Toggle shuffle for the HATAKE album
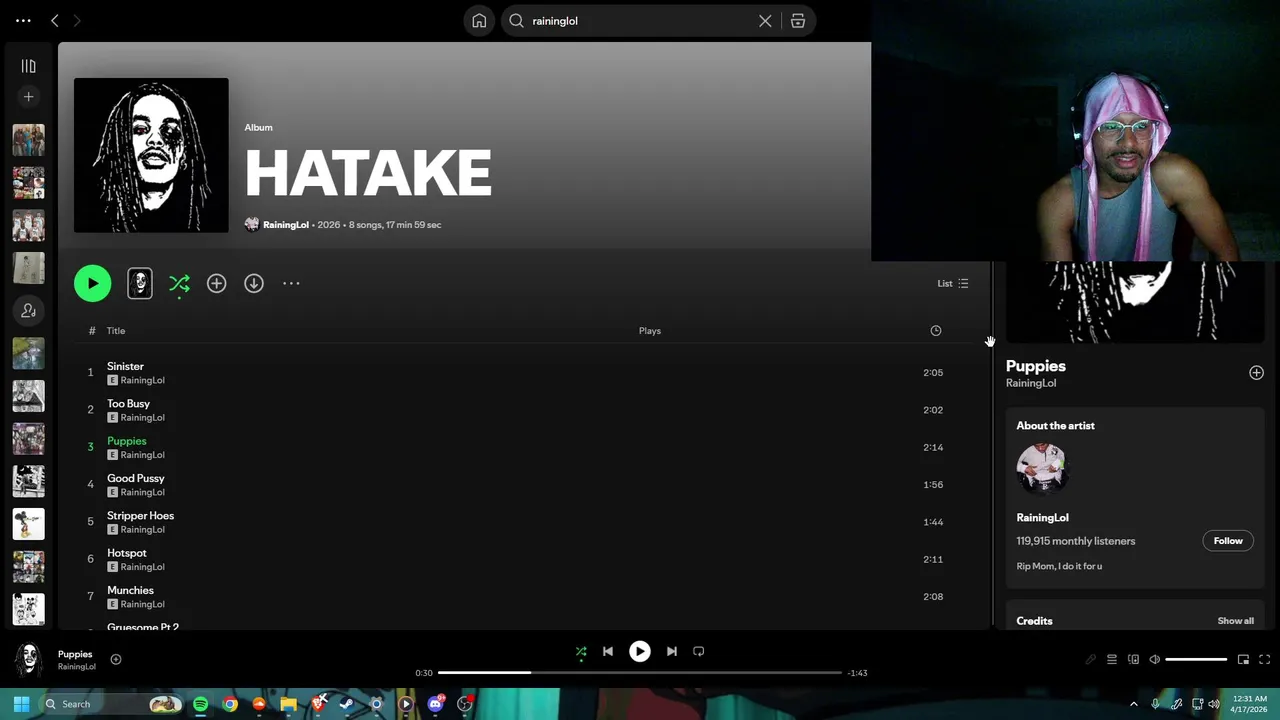 click(x=179, y=284)
